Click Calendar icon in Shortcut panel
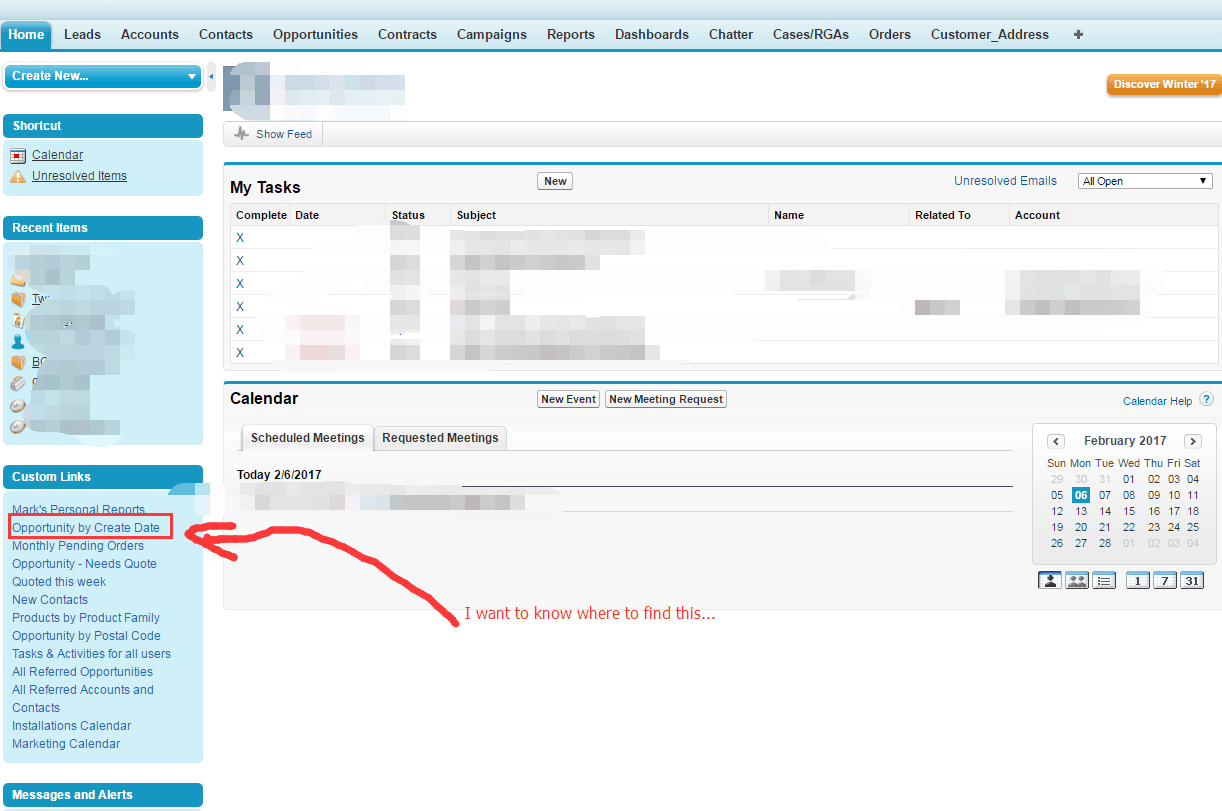Viewport: 1222px width, 811px height. point(18,156)
